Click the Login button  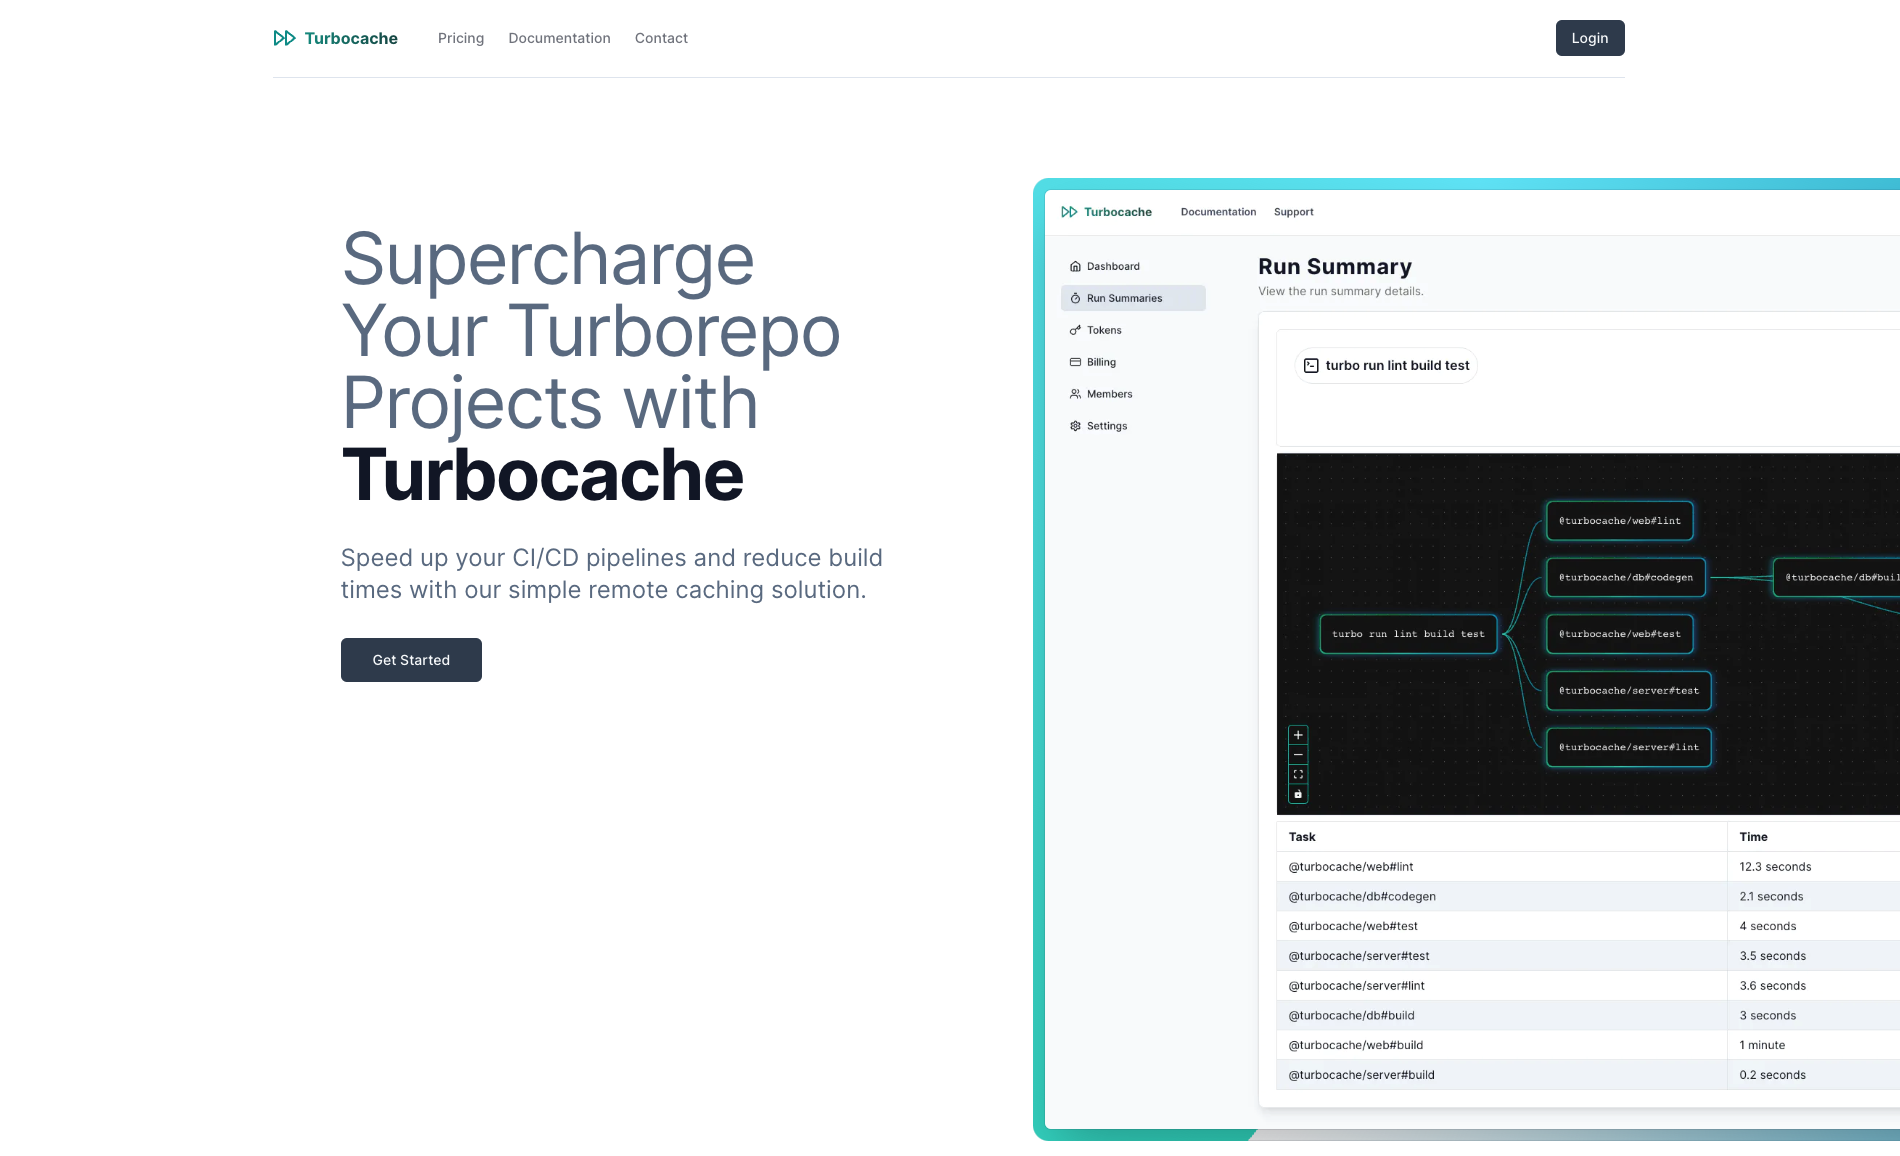1589,38
